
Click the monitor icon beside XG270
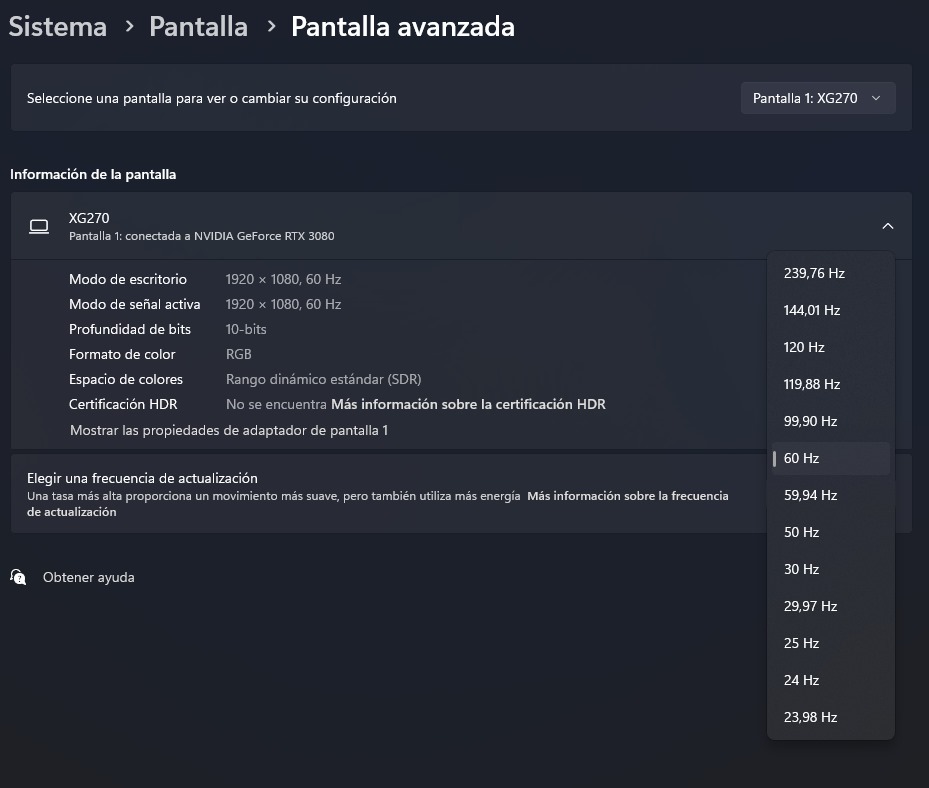click(39, 226)
